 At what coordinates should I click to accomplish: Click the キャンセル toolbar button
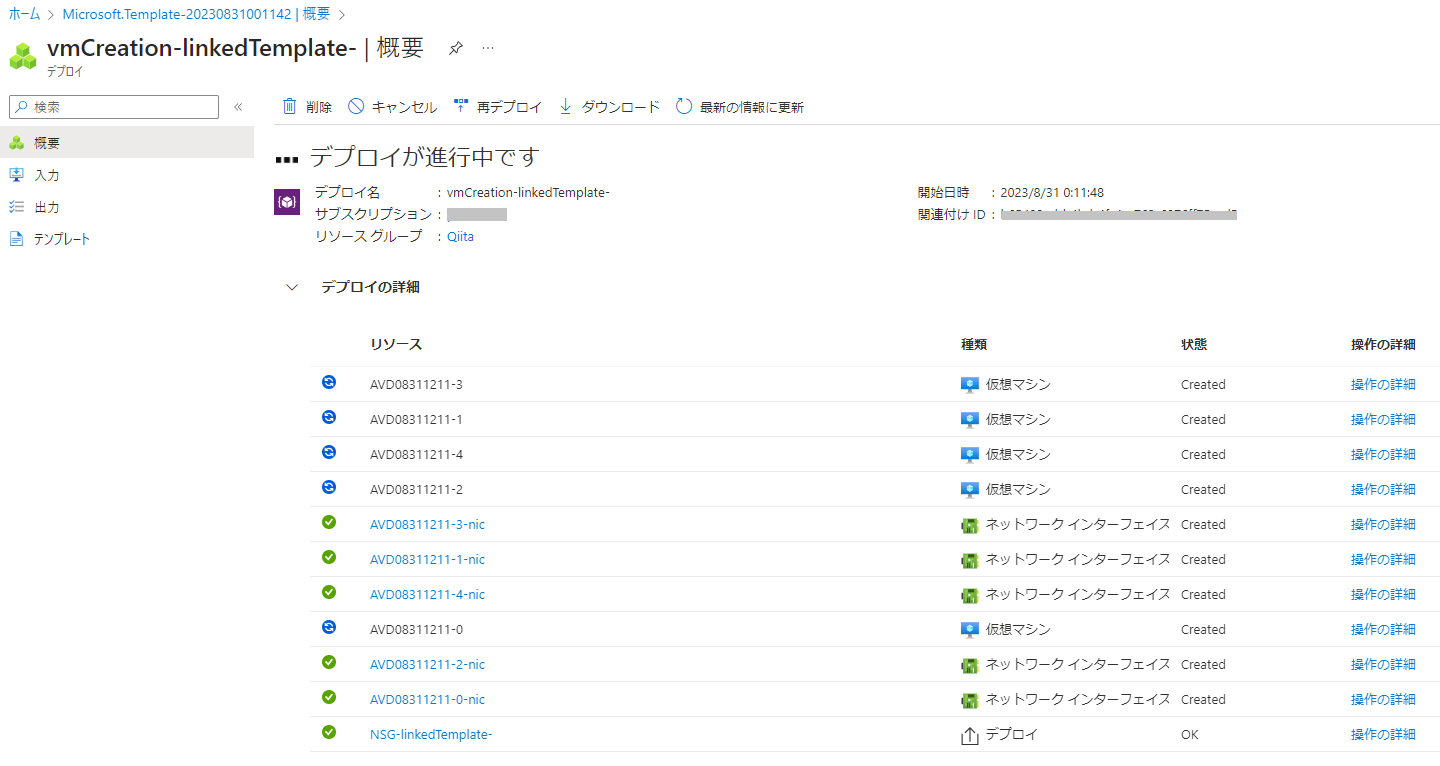392,107
